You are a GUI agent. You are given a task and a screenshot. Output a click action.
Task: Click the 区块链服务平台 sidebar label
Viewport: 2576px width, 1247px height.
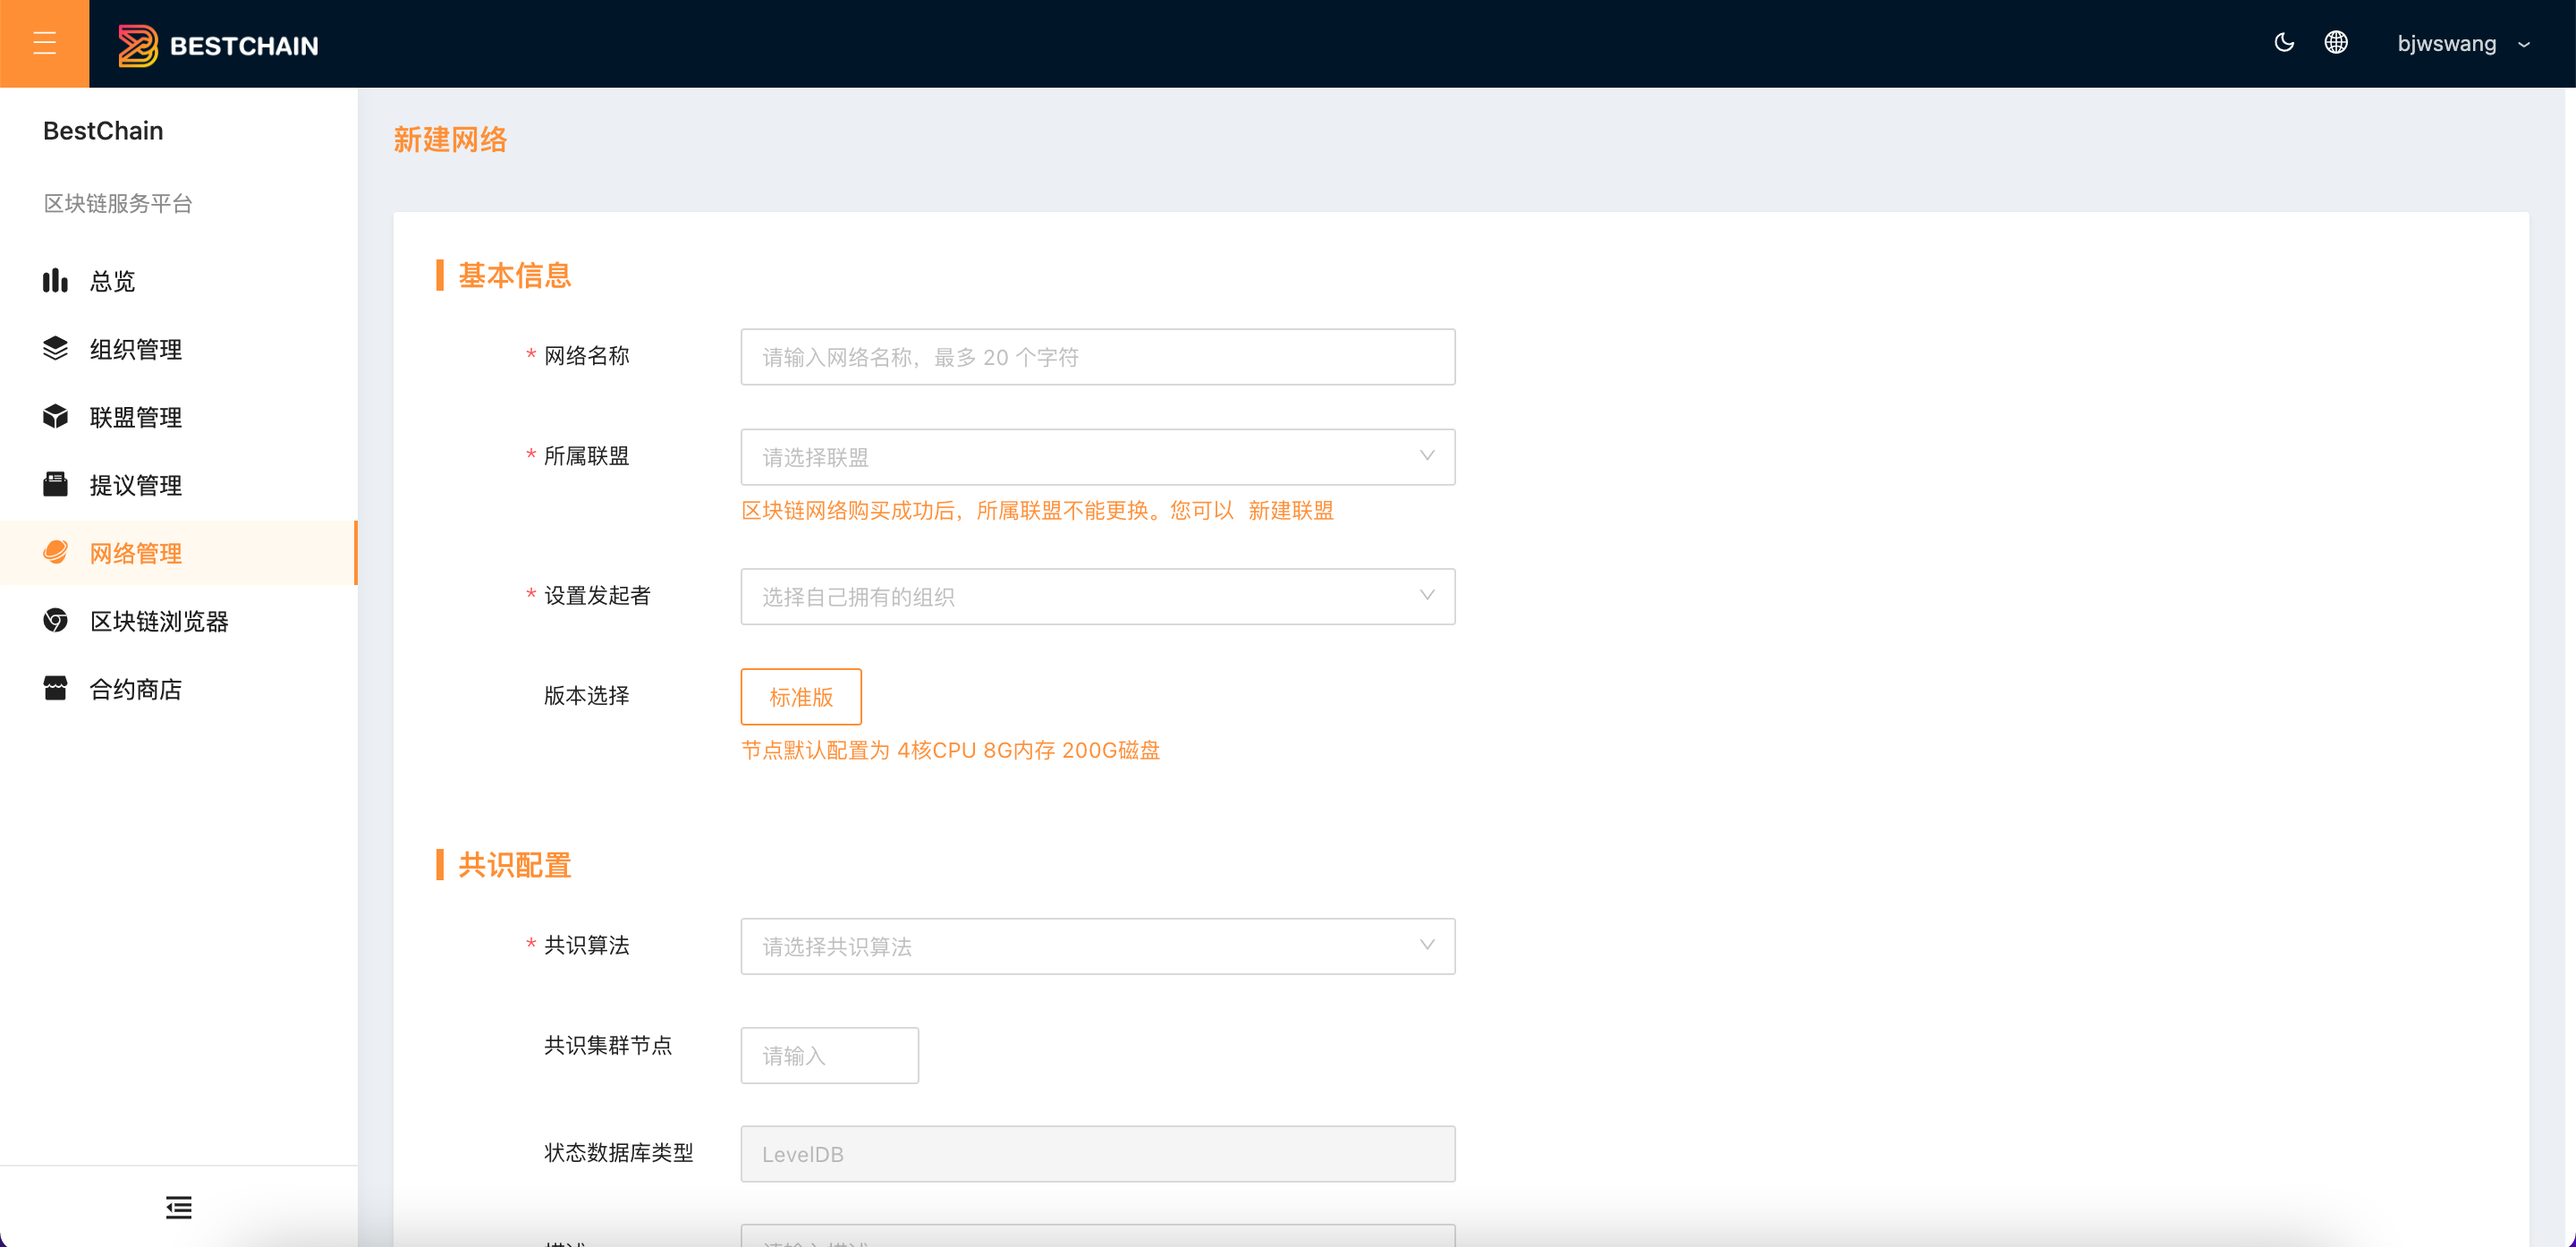118,203
